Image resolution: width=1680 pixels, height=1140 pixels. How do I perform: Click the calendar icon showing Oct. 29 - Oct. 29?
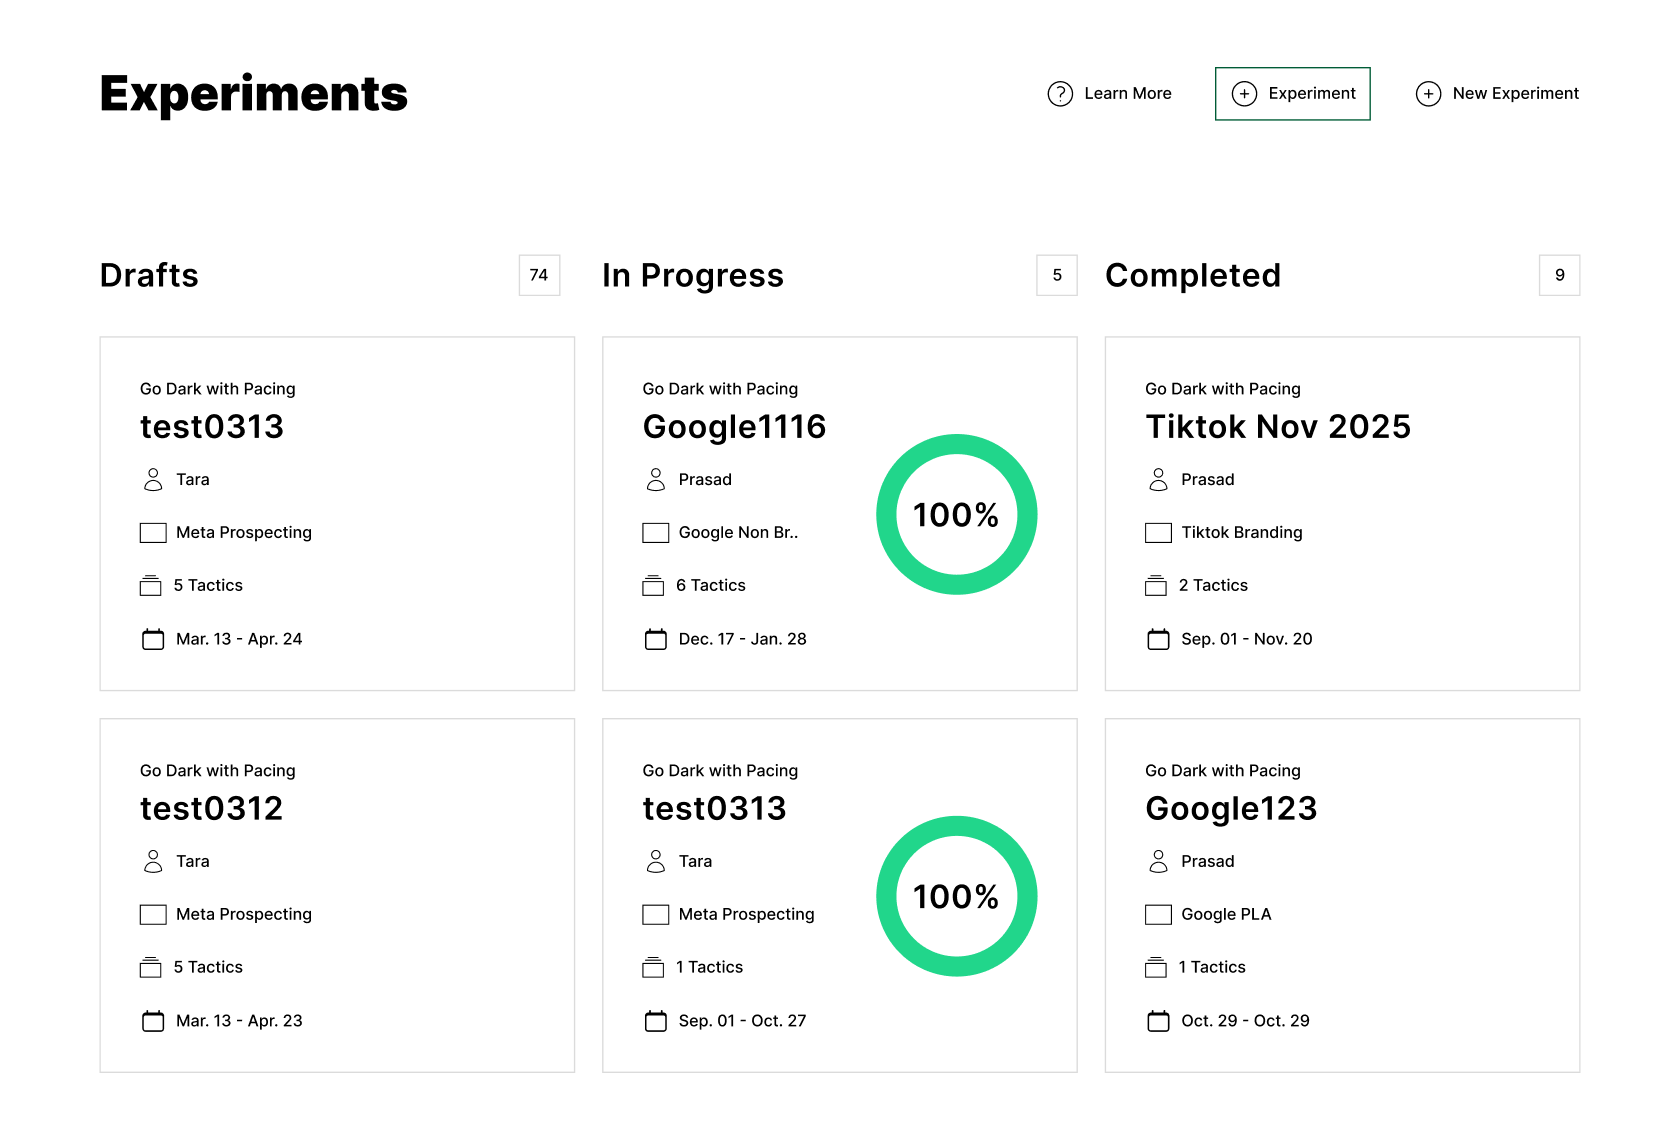click(1158, 1020)
